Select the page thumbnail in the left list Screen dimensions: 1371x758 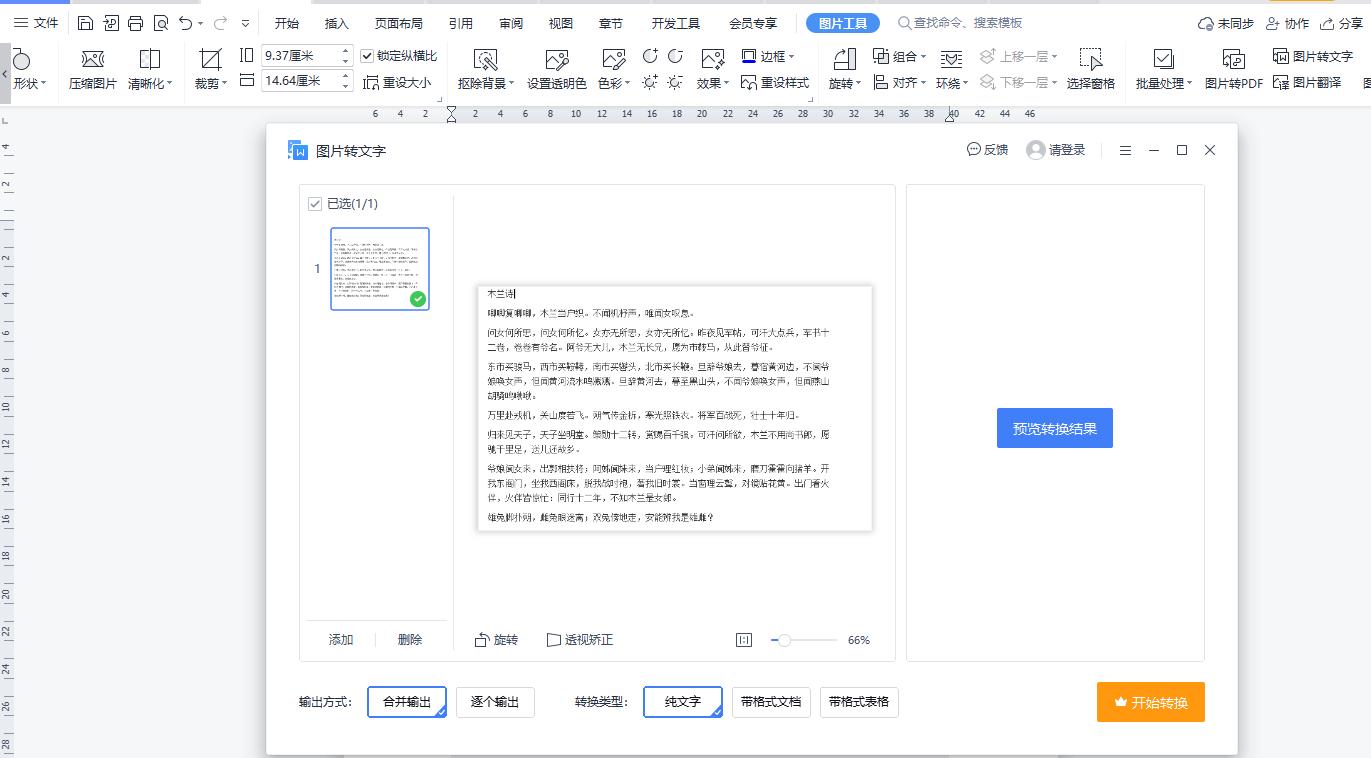380,268
